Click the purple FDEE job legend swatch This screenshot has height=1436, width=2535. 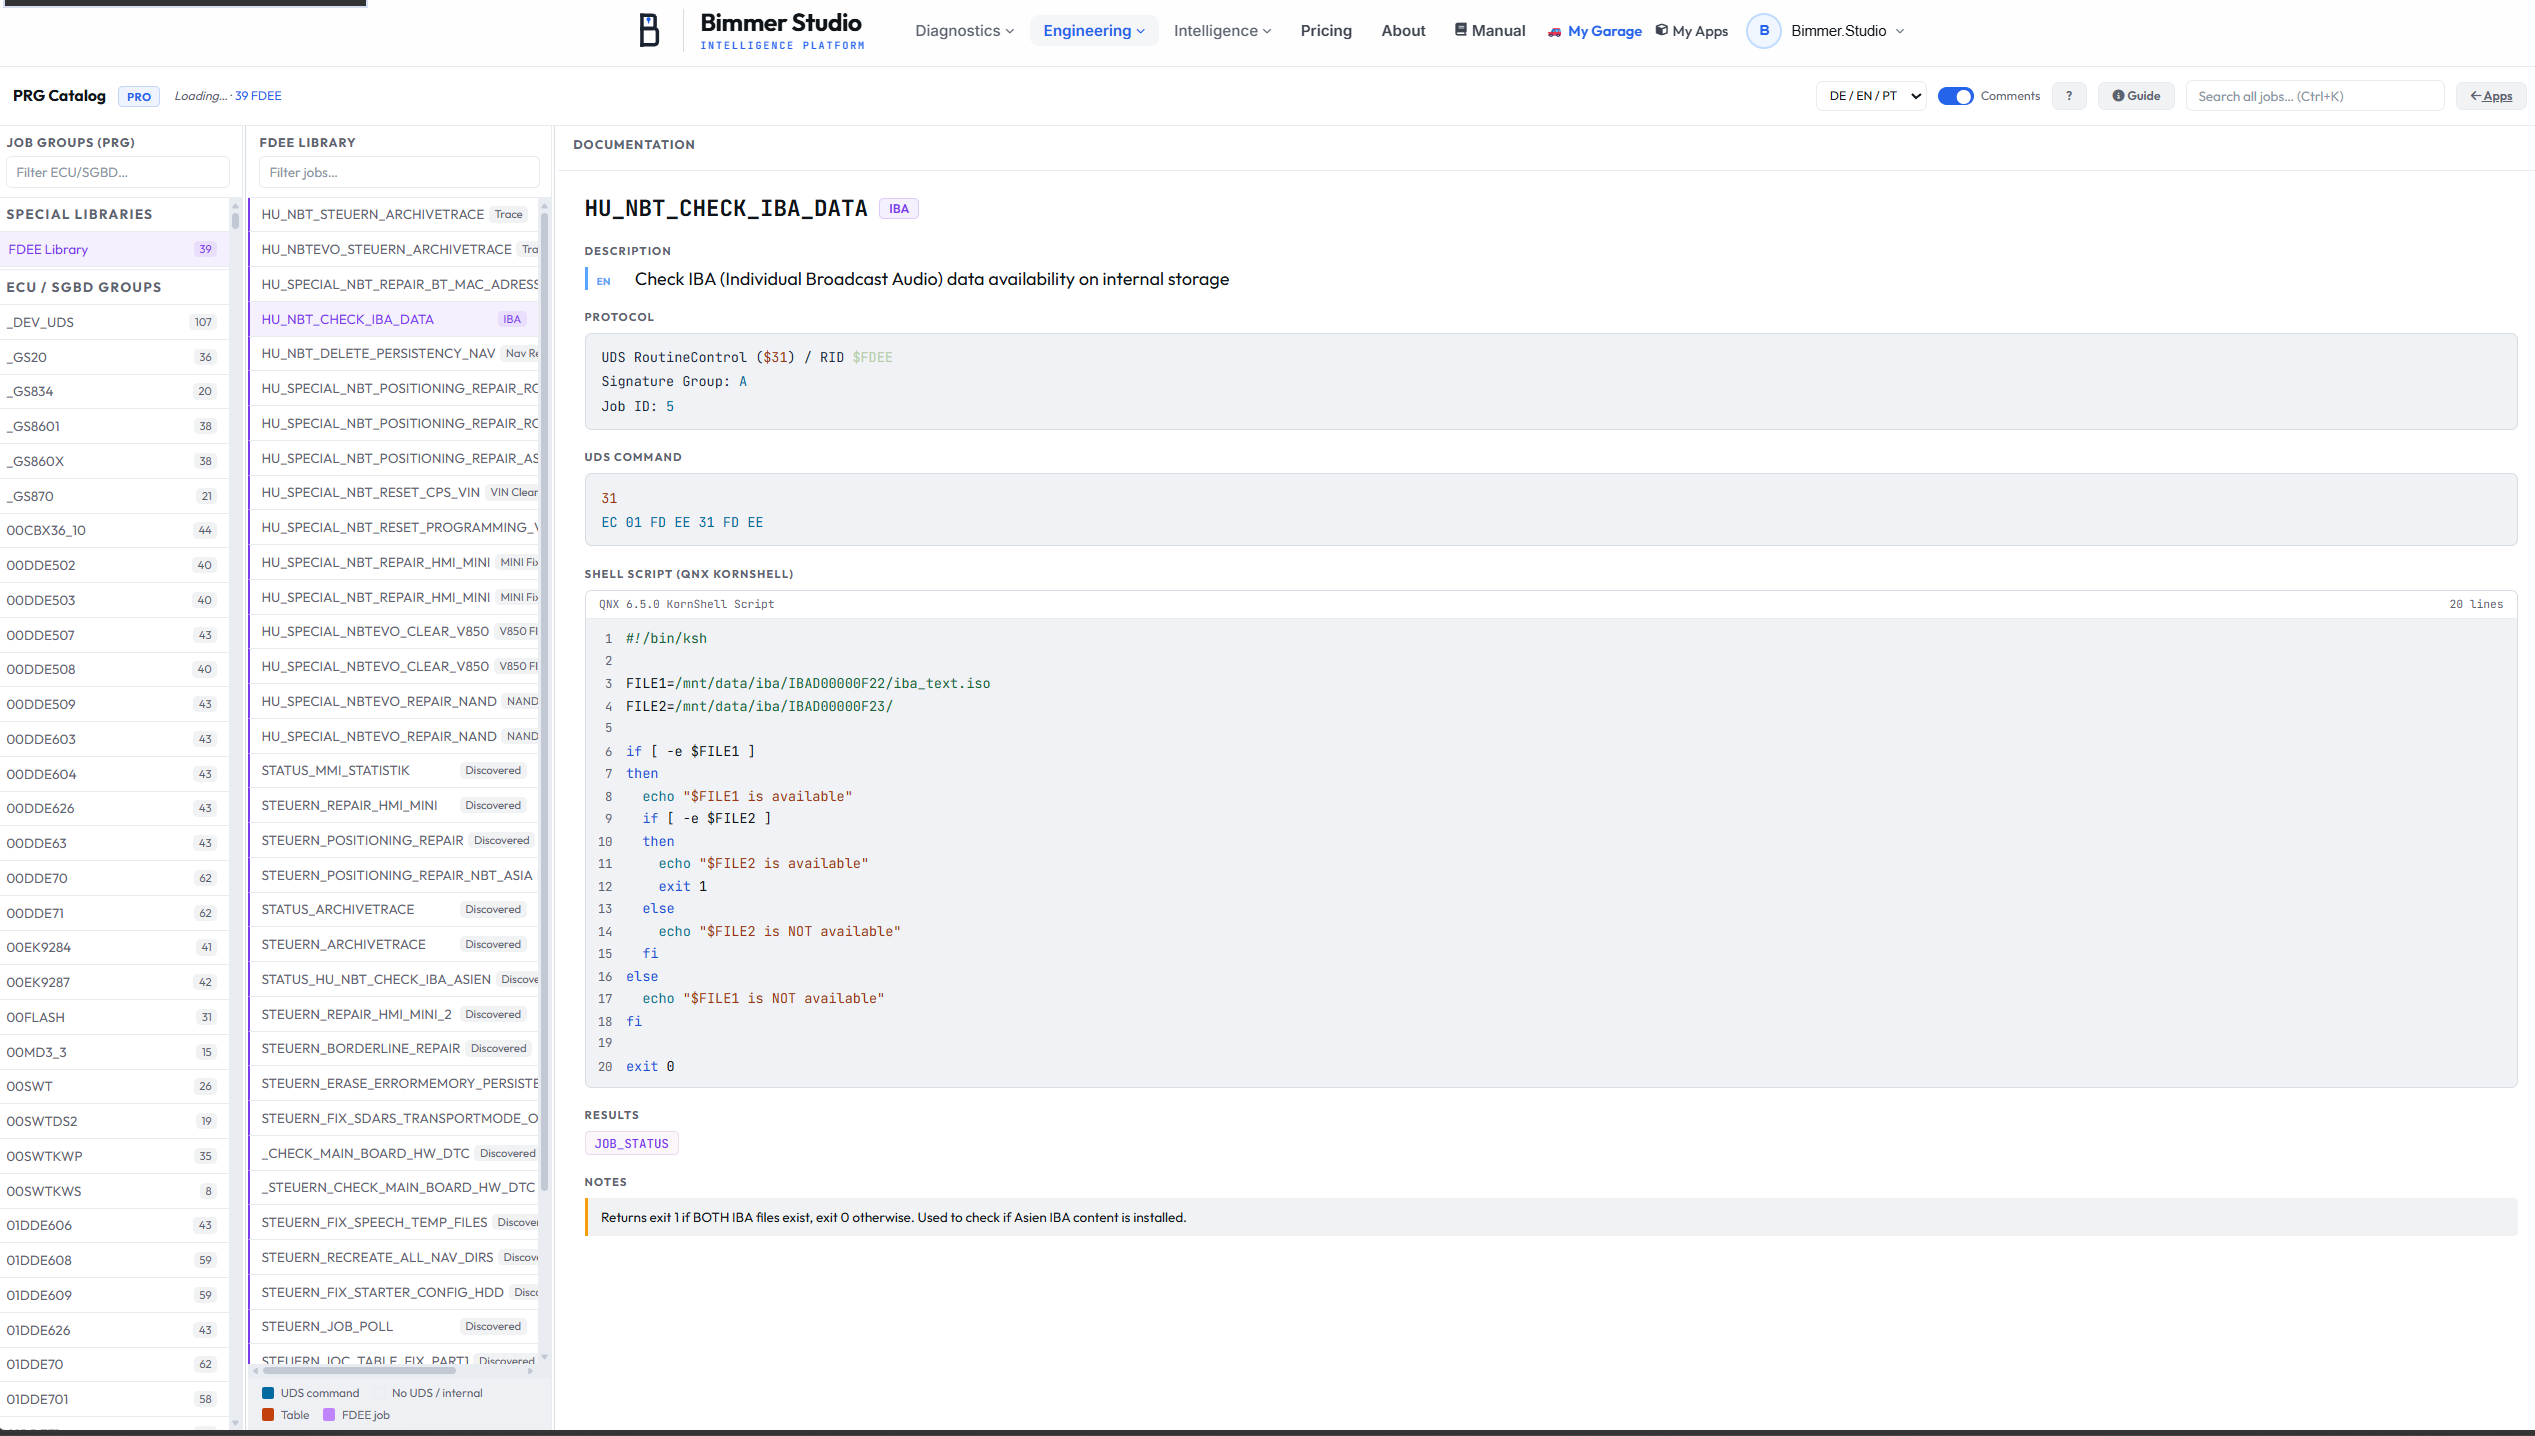pos(329,1415)
